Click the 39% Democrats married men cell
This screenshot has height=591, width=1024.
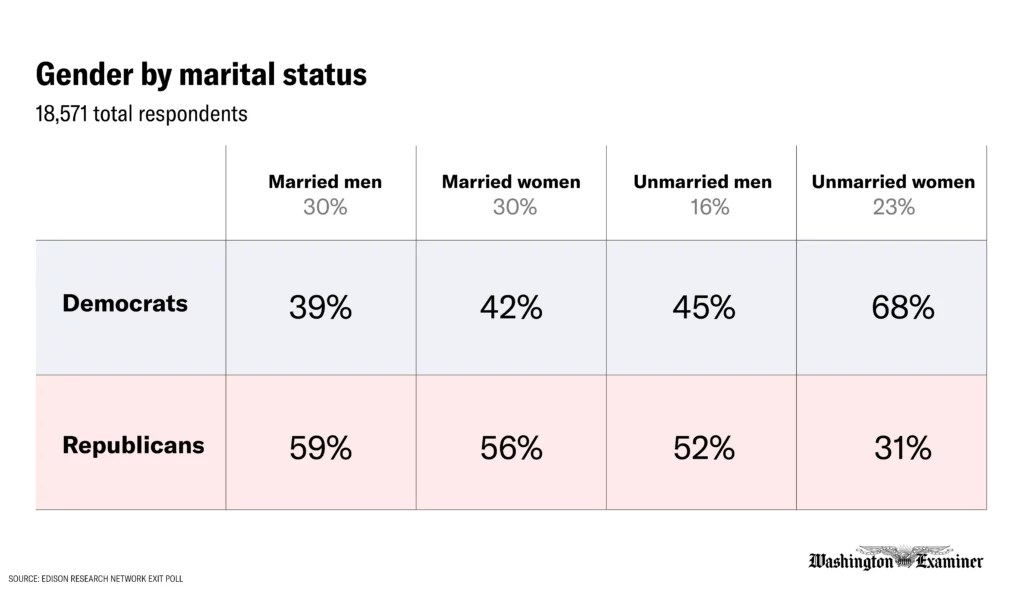pos(321,308)
